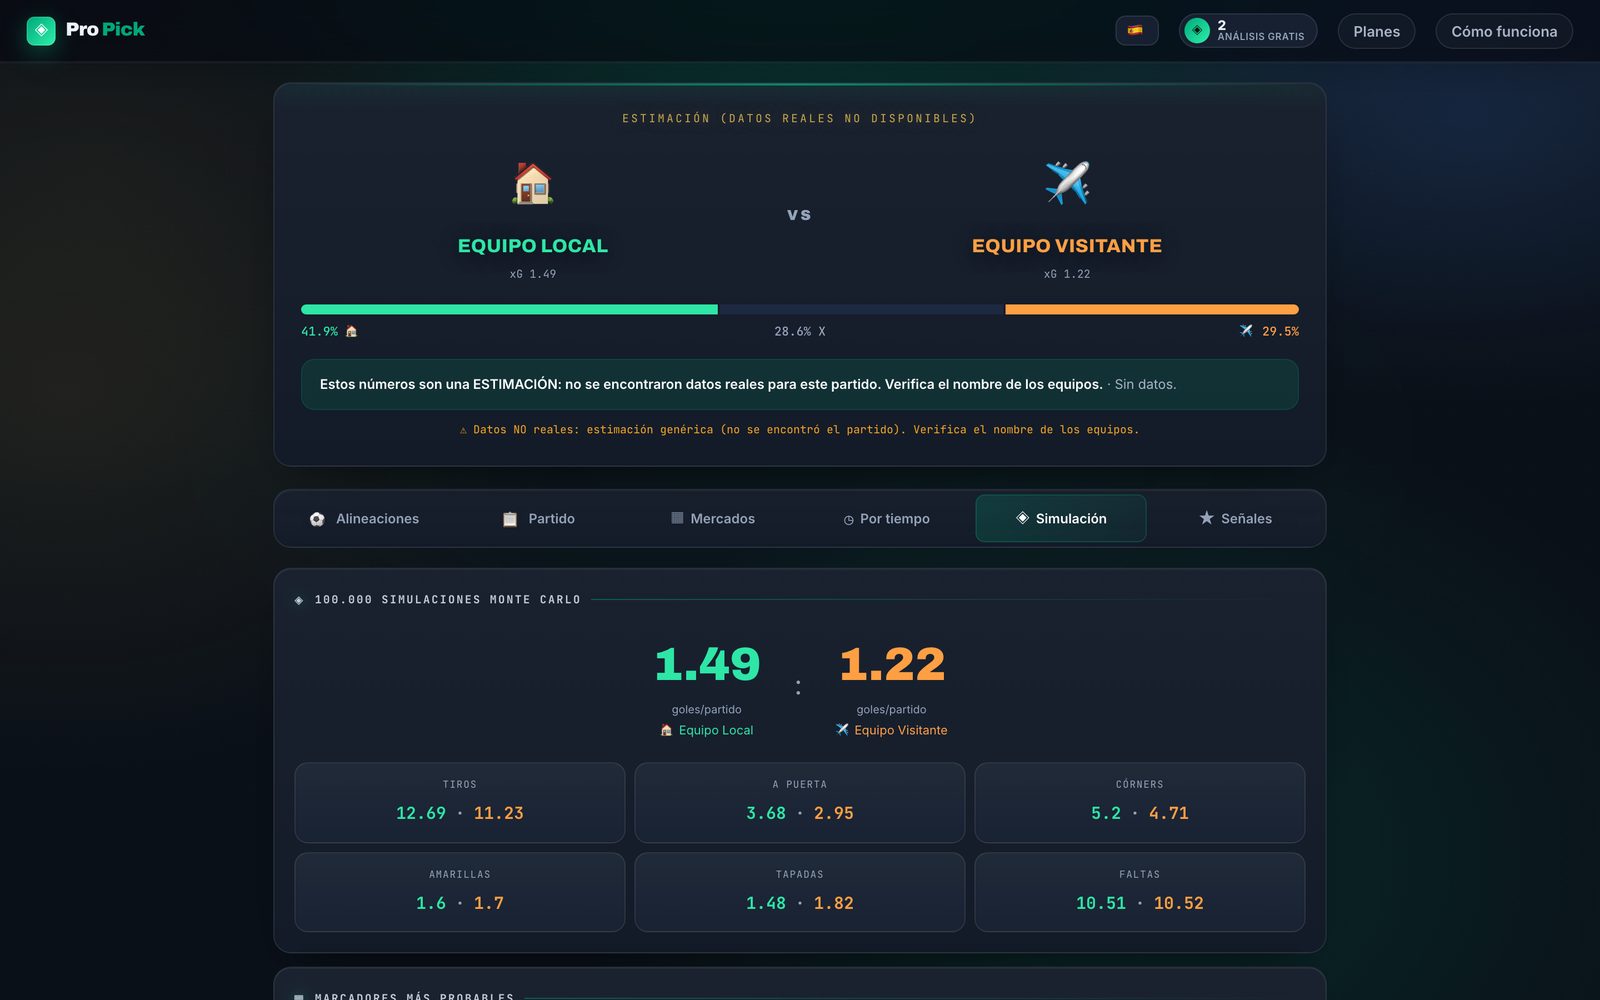Viewport: 1600px width, 1000px height.
Task: Click the Tapadas stat card
Action: [x=800, y=892]
